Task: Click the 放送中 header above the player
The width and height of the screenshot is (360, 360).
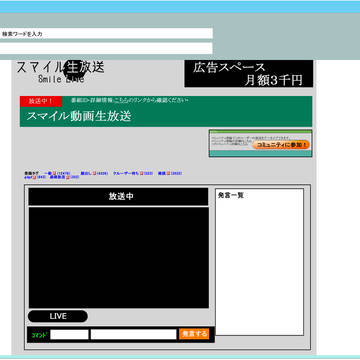Action: point(118,196)
